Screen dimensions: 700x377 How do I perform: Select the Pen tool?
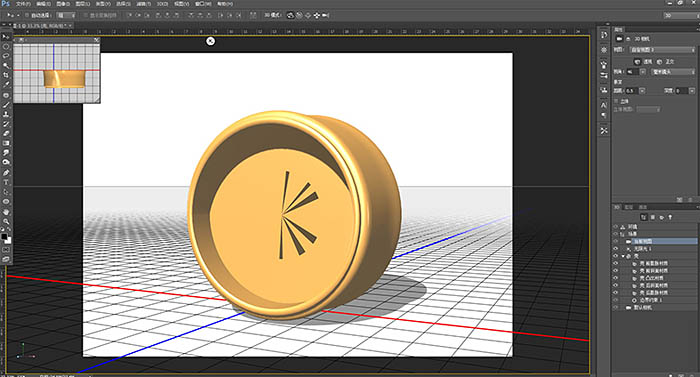pyautogui.click(x=6, y=172)
